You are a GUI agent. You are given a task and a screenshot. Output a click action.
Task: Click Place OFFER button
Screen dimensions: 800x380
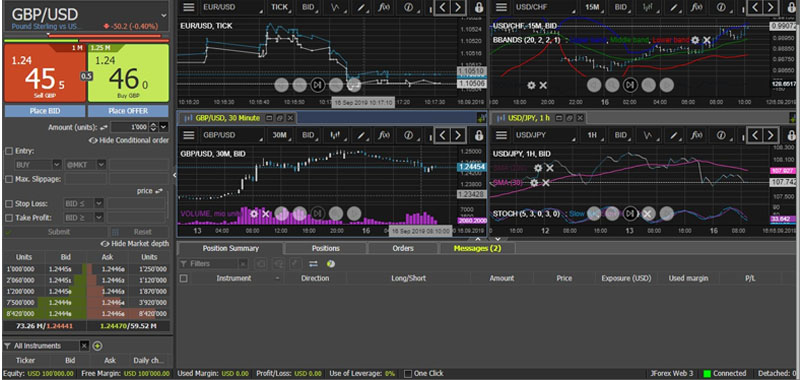point(128,111)
